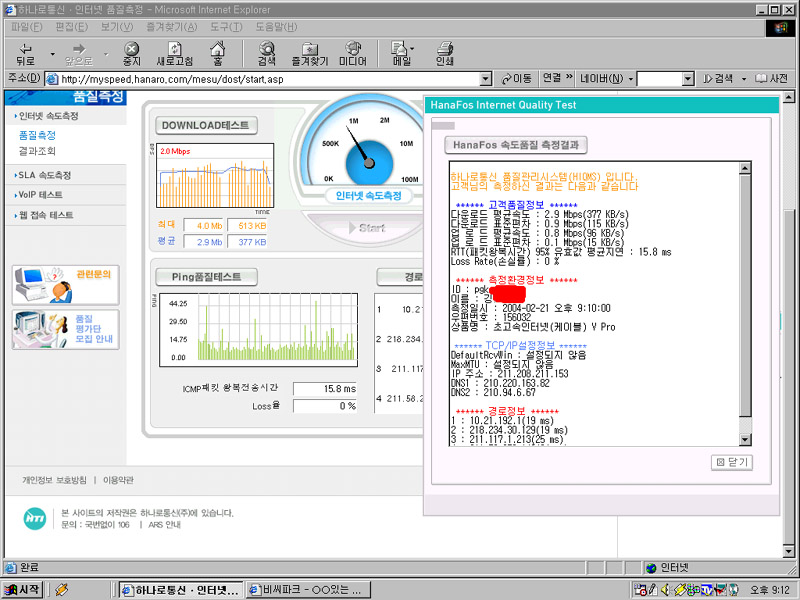
Task: Click the Loss율 0 % field
Action: click(x=324, y=406)
